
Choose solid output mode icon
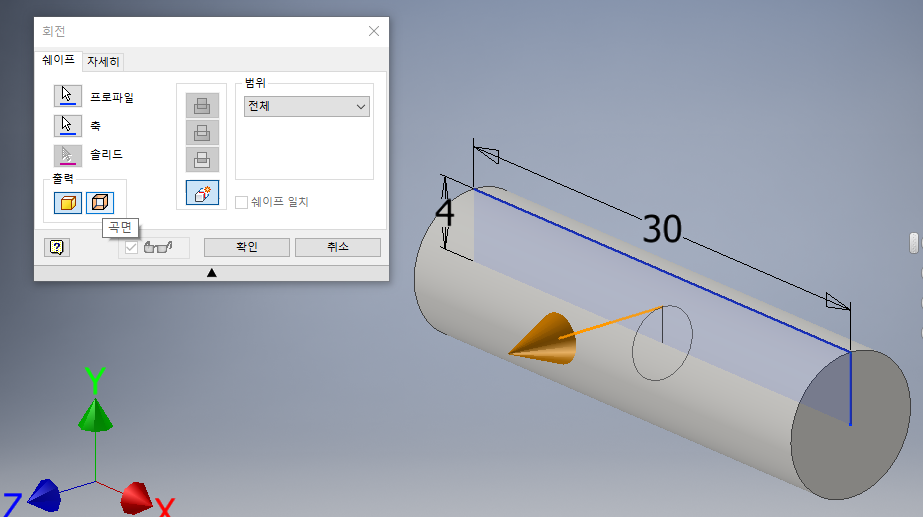click(68, 203)
